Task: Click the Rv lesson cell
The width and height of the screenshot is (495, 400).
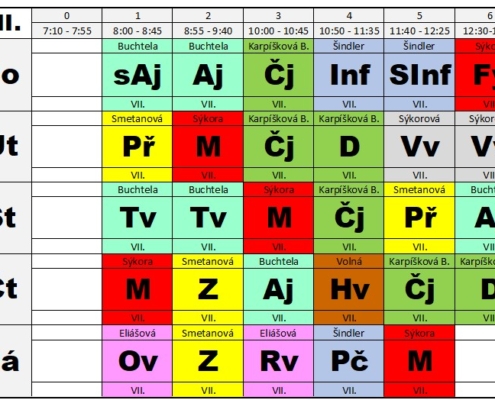Action: pos(278,361)
